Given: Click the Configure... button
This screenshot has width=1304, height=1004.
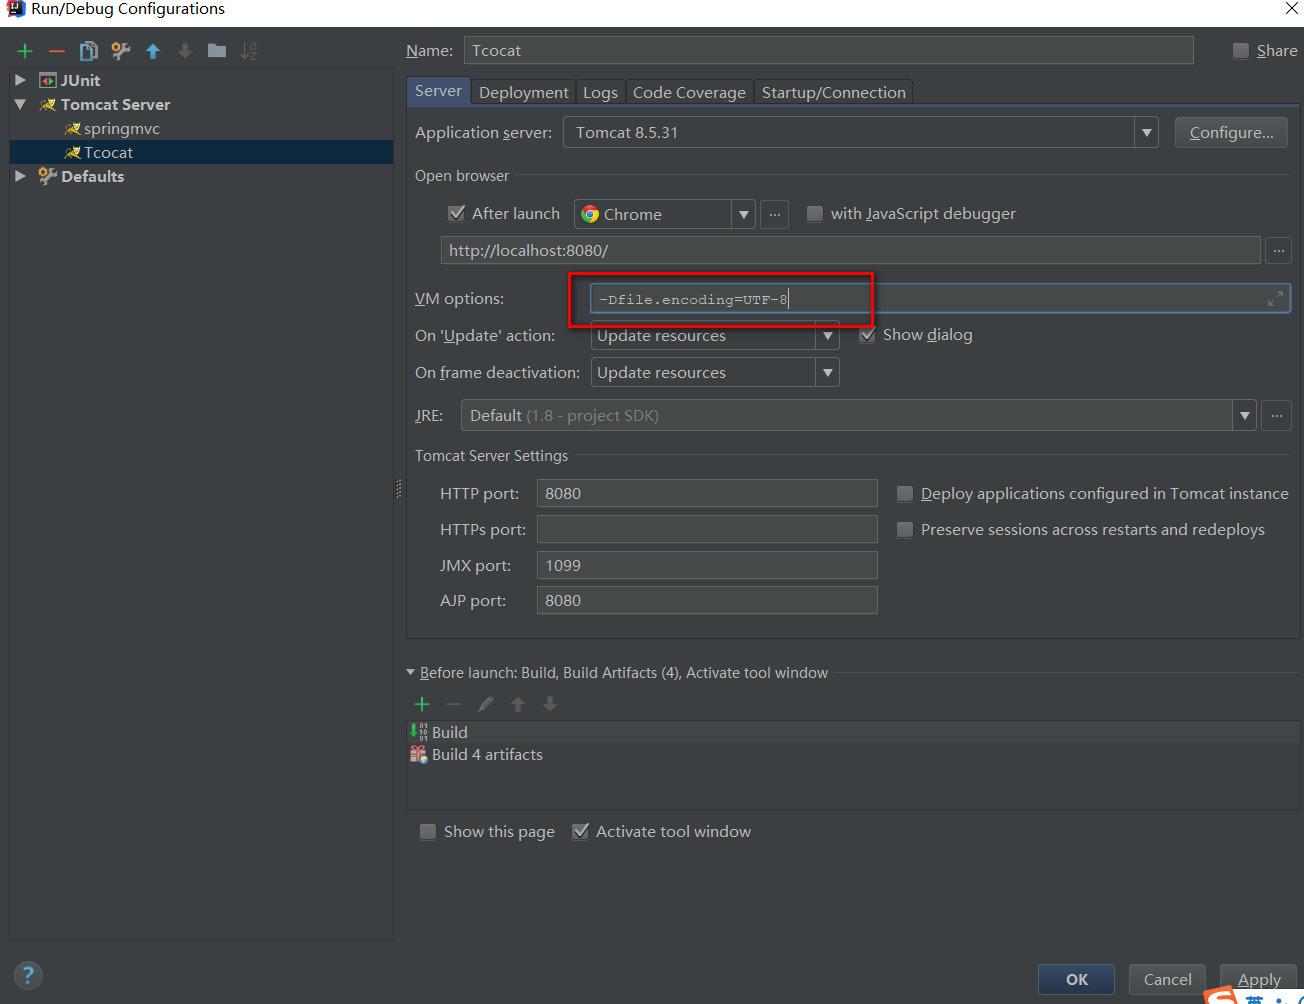Looking at the screenshot, I should [x=1231, y=132].
